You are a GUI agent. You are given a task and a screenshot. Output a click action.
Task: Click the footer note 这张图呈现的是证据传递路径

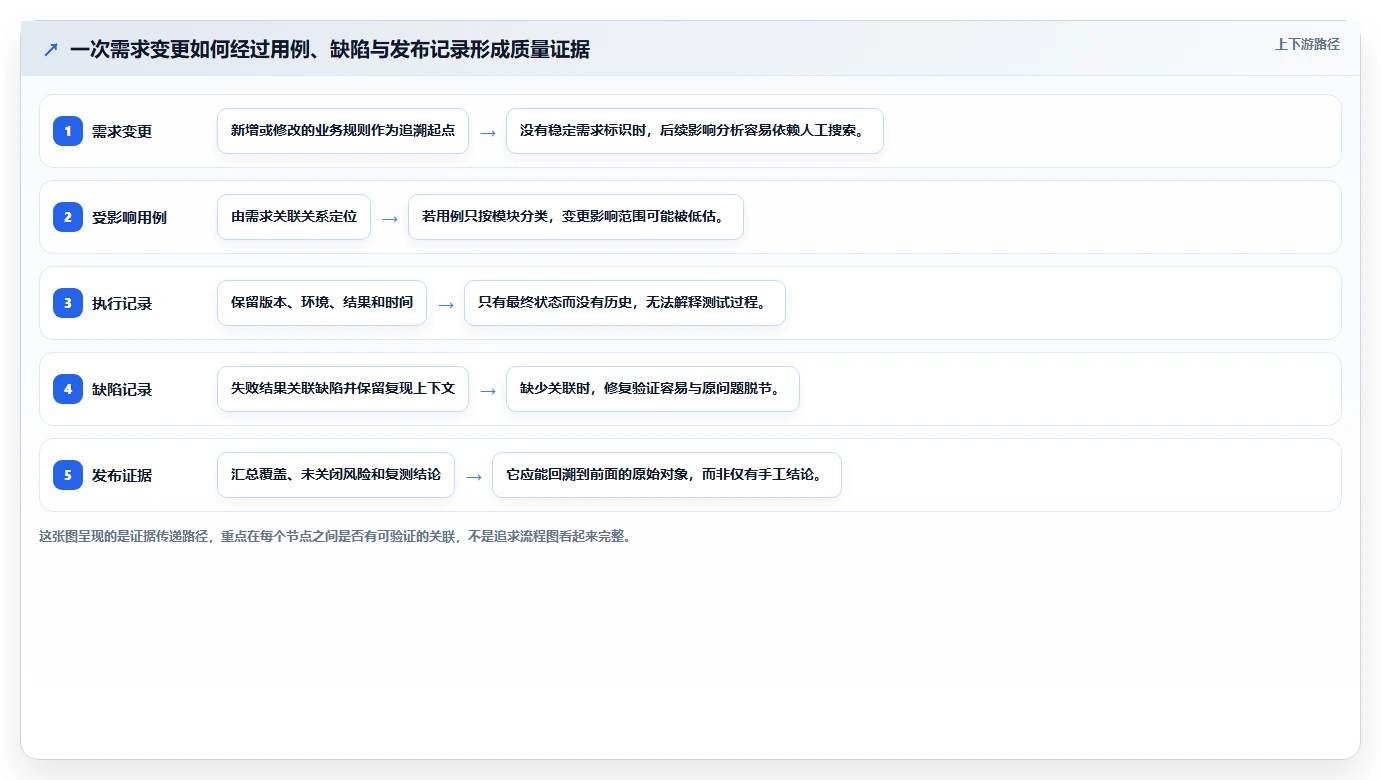[x=335, y=536]
